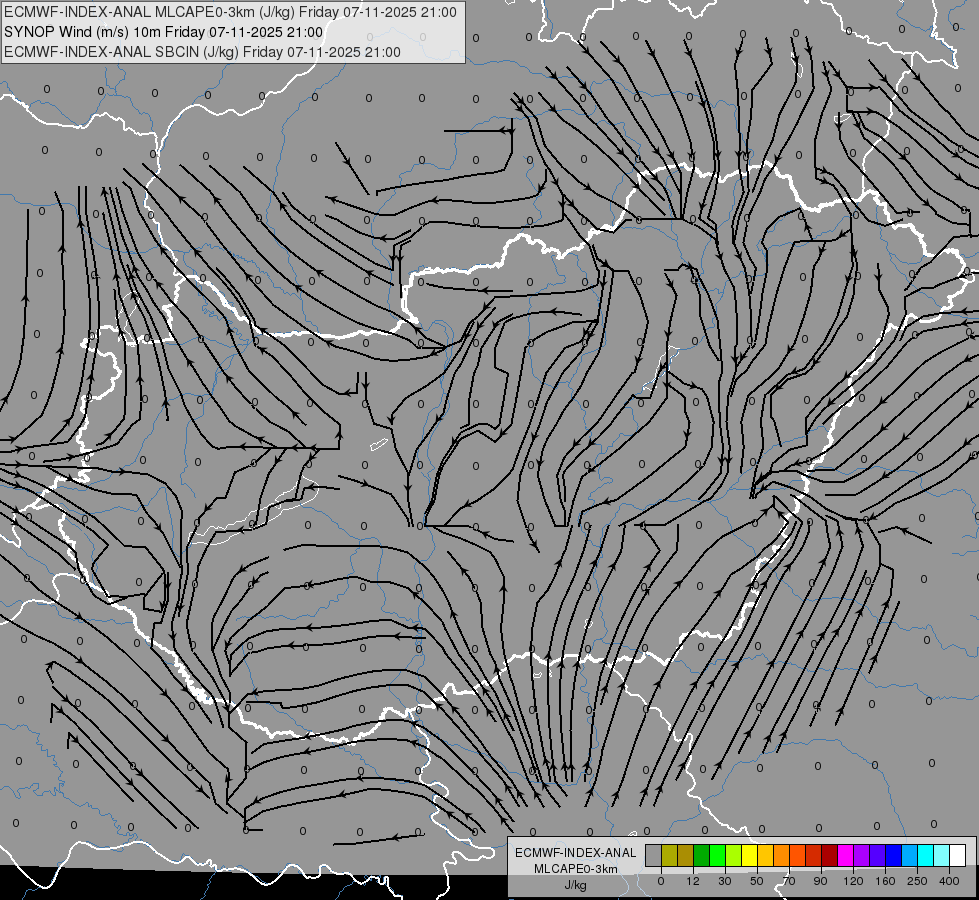Viewport: 979px width, 900px height.
Task: Click the '0' tick under legend bar
Action: coord(661,881)
